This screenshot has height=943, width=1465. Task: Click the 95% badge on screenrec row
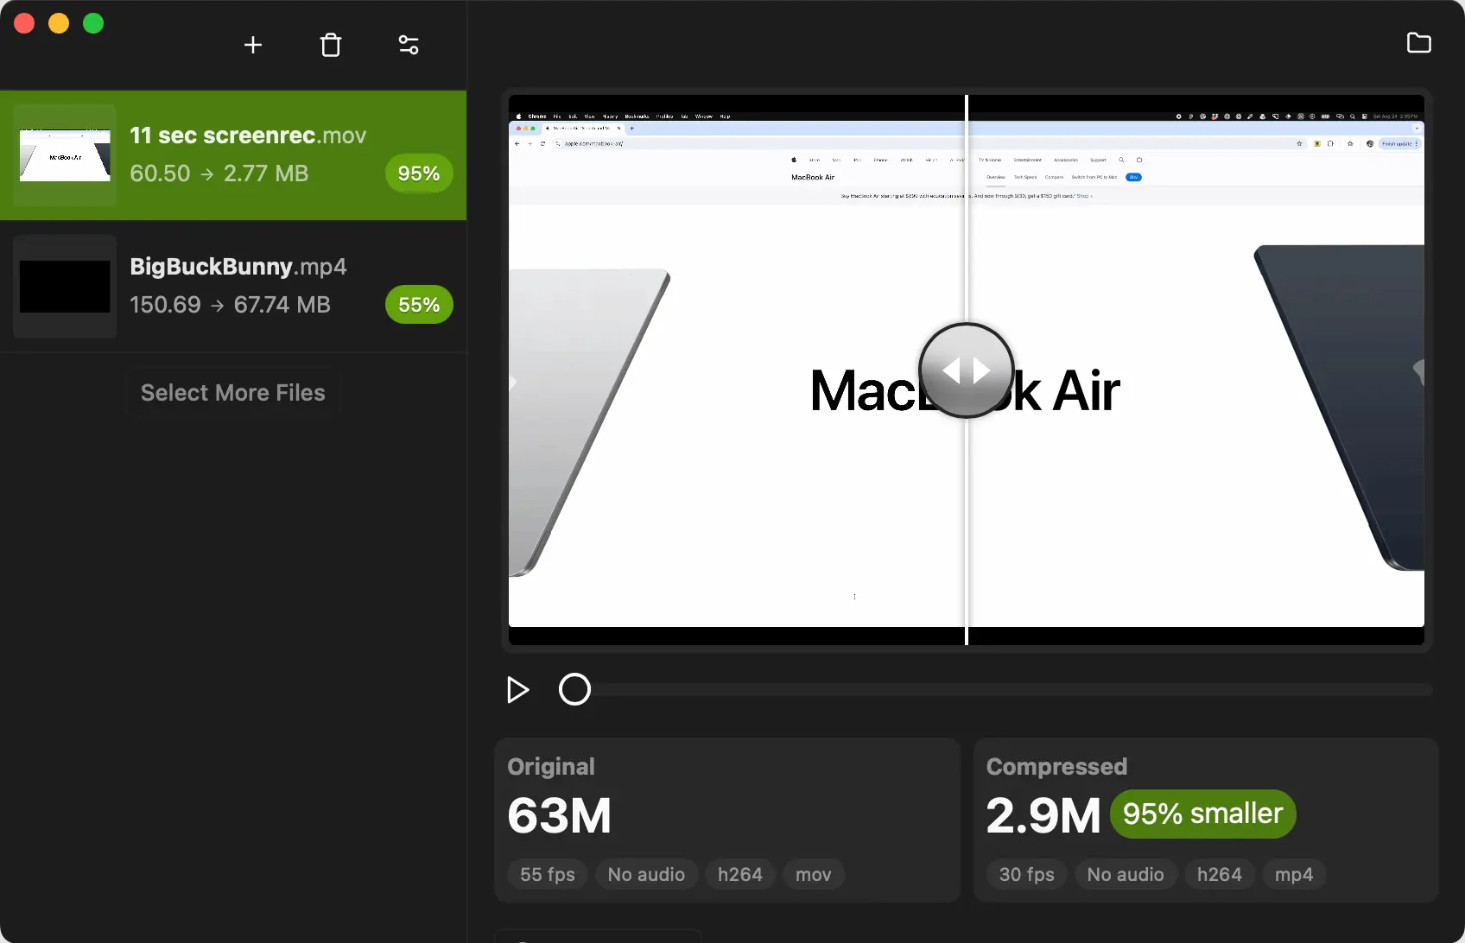(419, 174)
